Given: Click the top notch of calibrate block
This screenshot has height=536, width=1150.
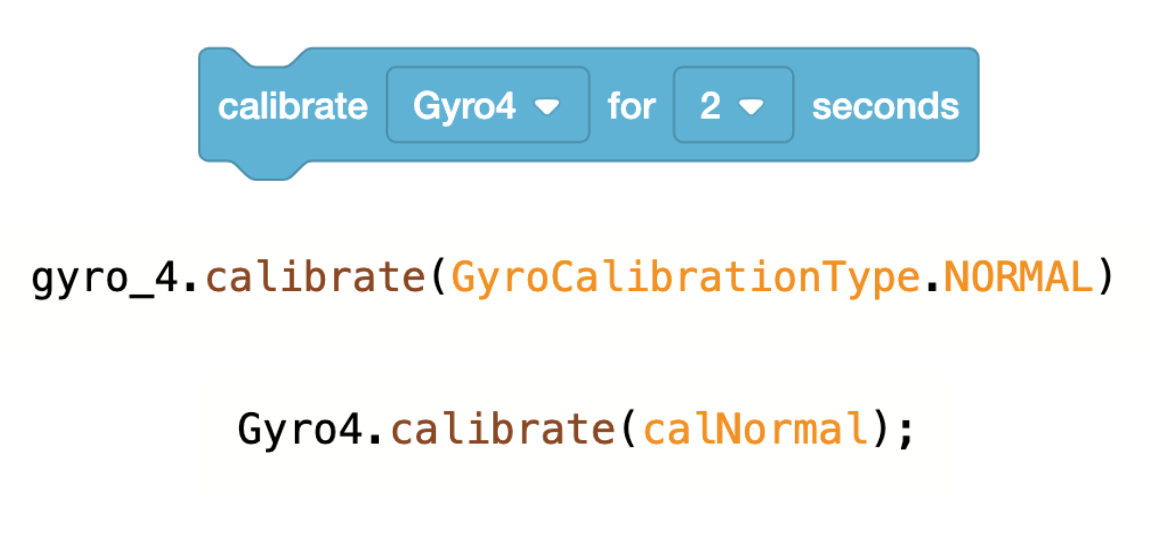Looking at the screenshot, I should [x=265, y=57].
